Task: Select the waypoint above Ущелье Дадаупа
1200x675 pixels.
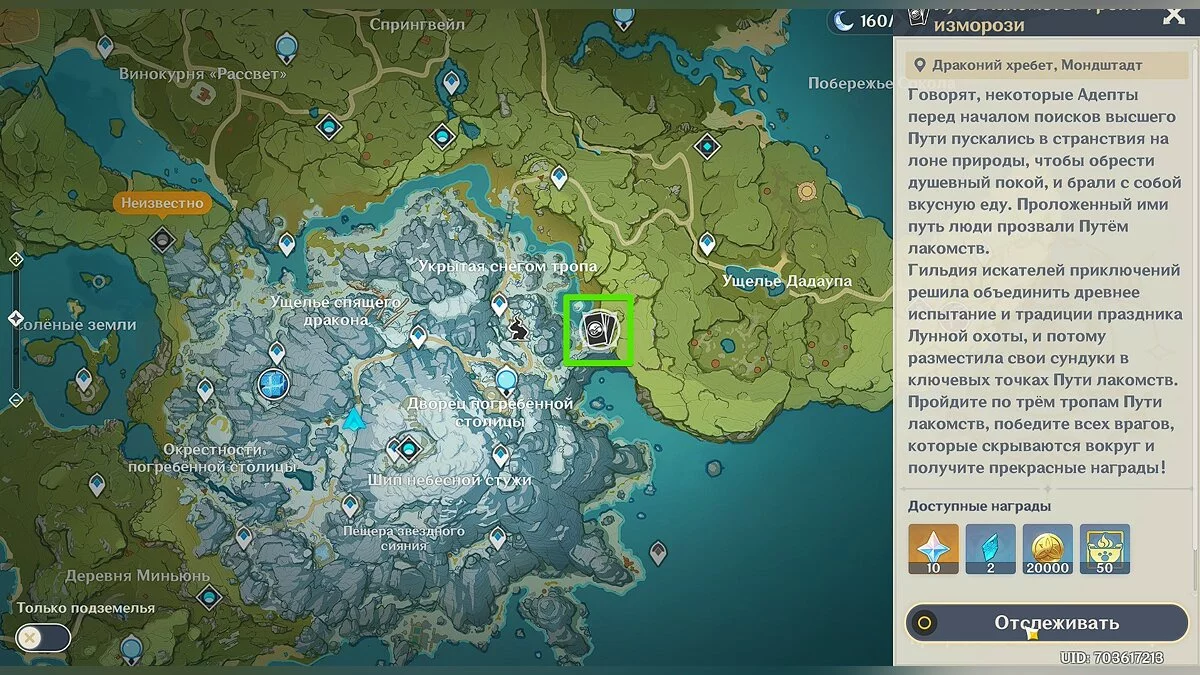Action: click(x=707, y=242)
